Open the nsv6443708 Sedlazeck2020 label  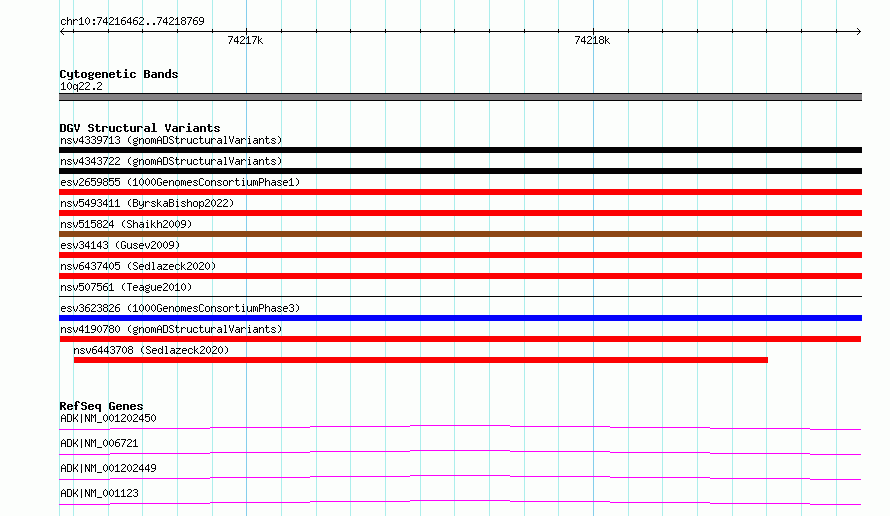151,350
